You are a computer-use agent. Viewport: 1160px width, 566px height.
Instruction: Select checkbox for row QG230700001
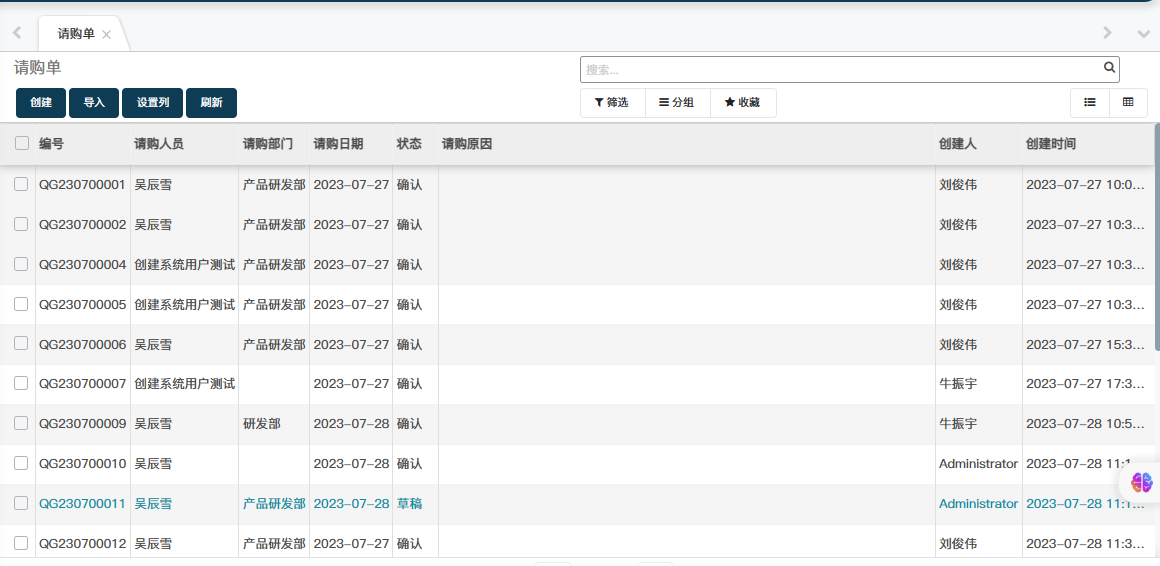[21, 184]
